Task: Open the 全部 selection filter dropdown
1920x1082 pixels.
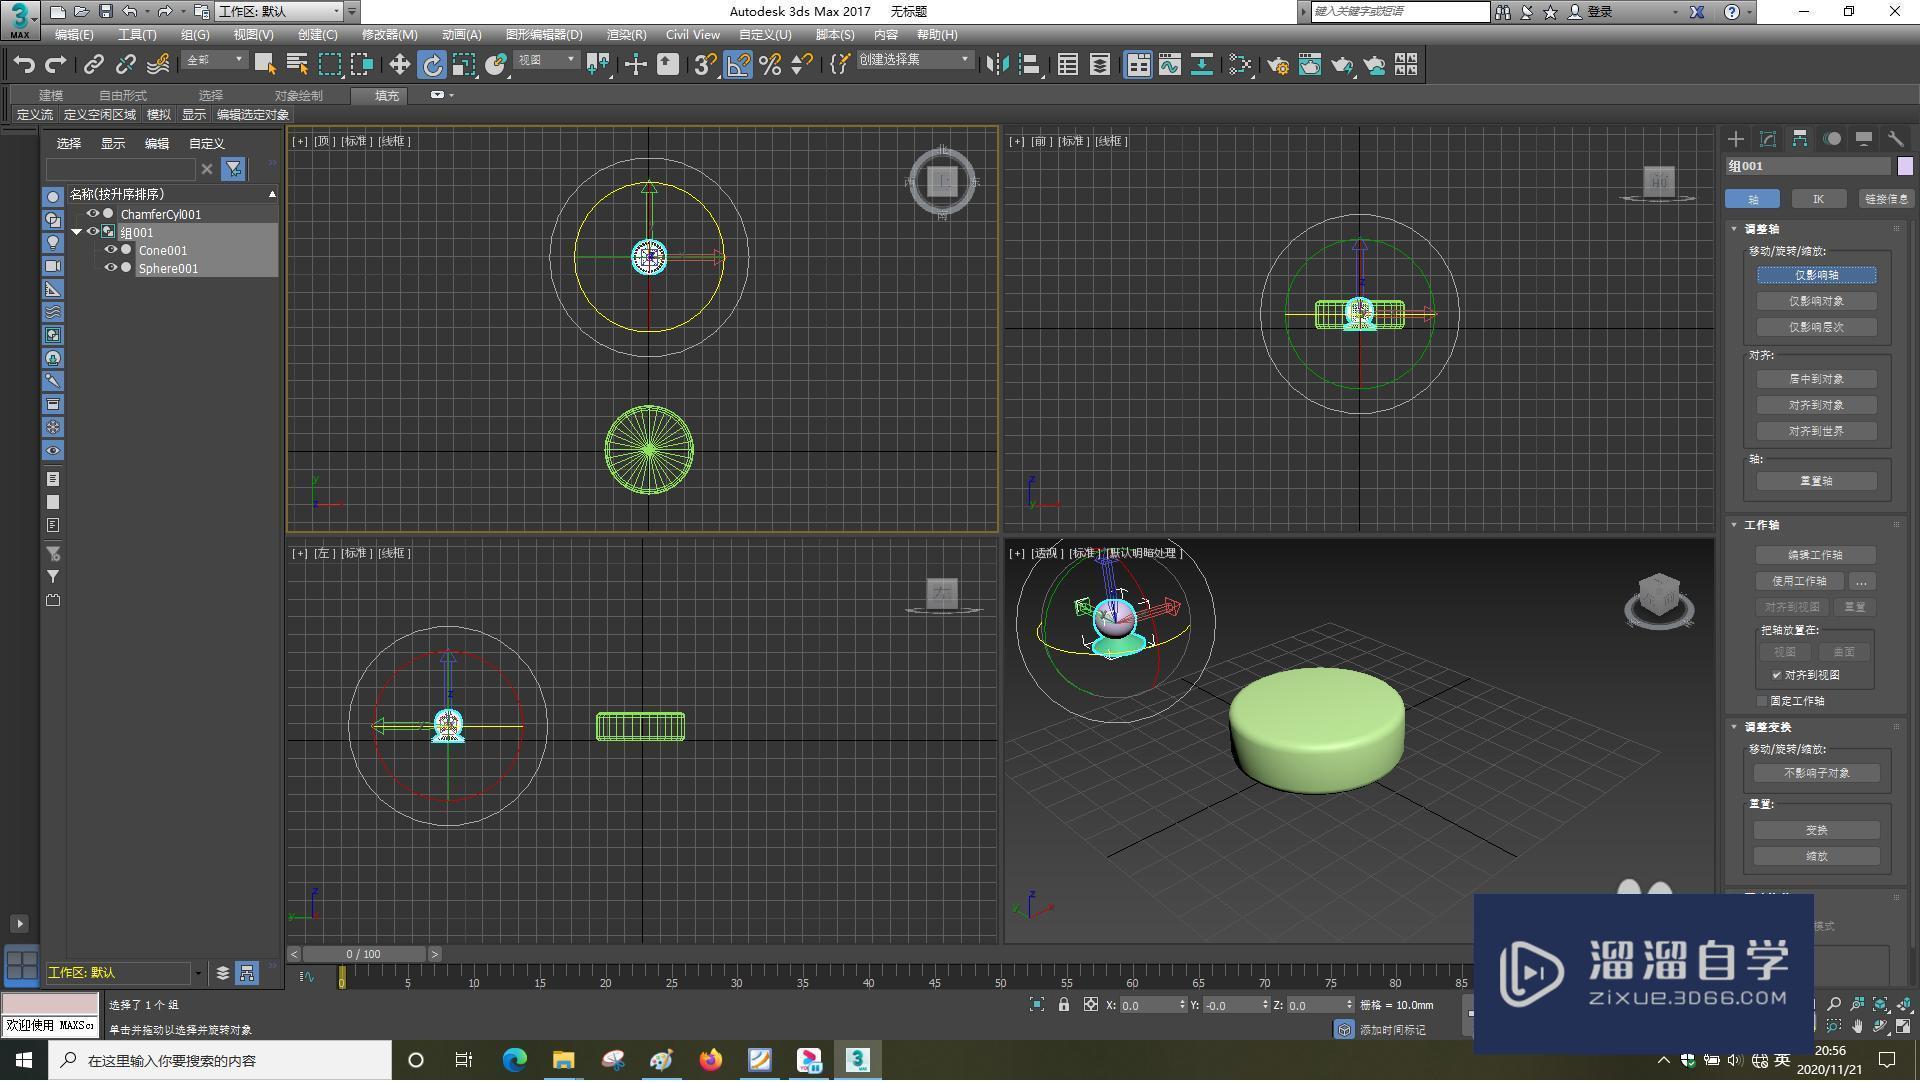Action: 215,61
